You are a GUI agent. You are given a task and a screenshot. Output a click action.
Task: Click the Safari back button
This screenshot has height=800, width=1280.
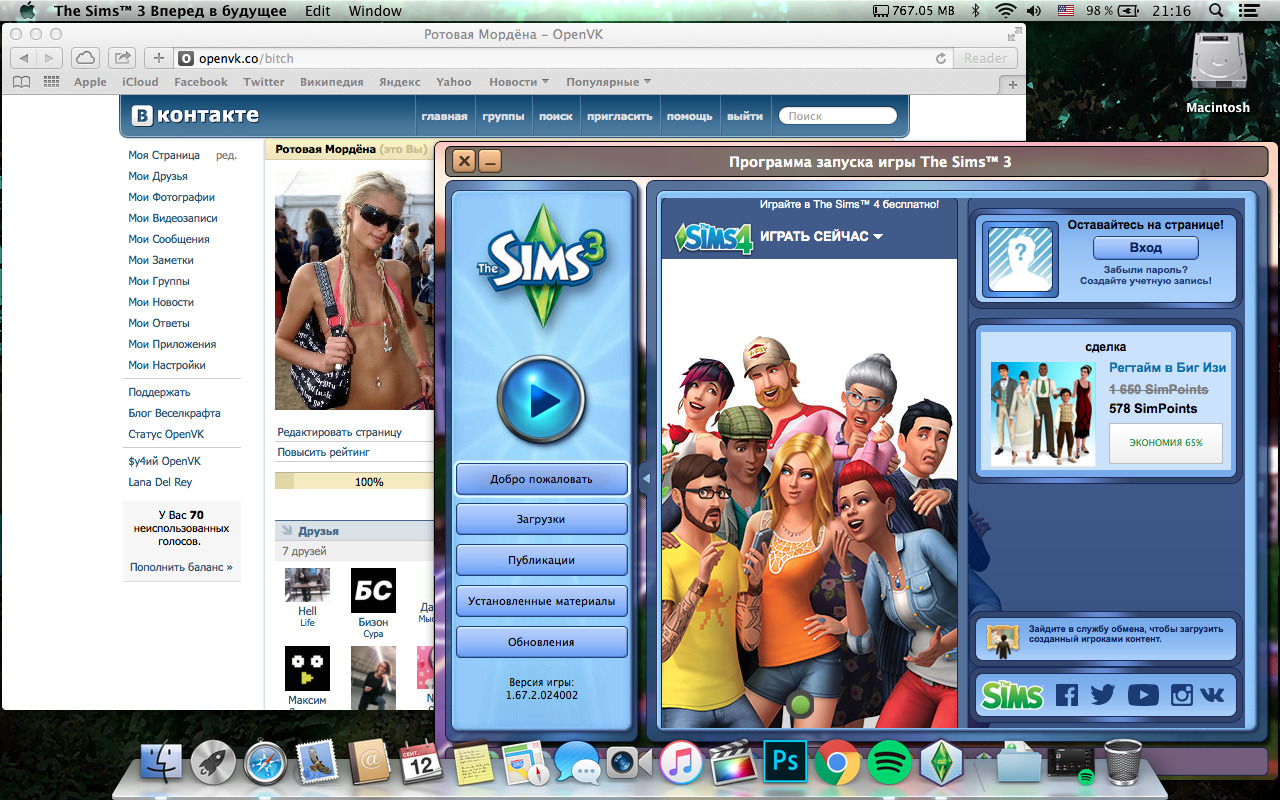24,58
